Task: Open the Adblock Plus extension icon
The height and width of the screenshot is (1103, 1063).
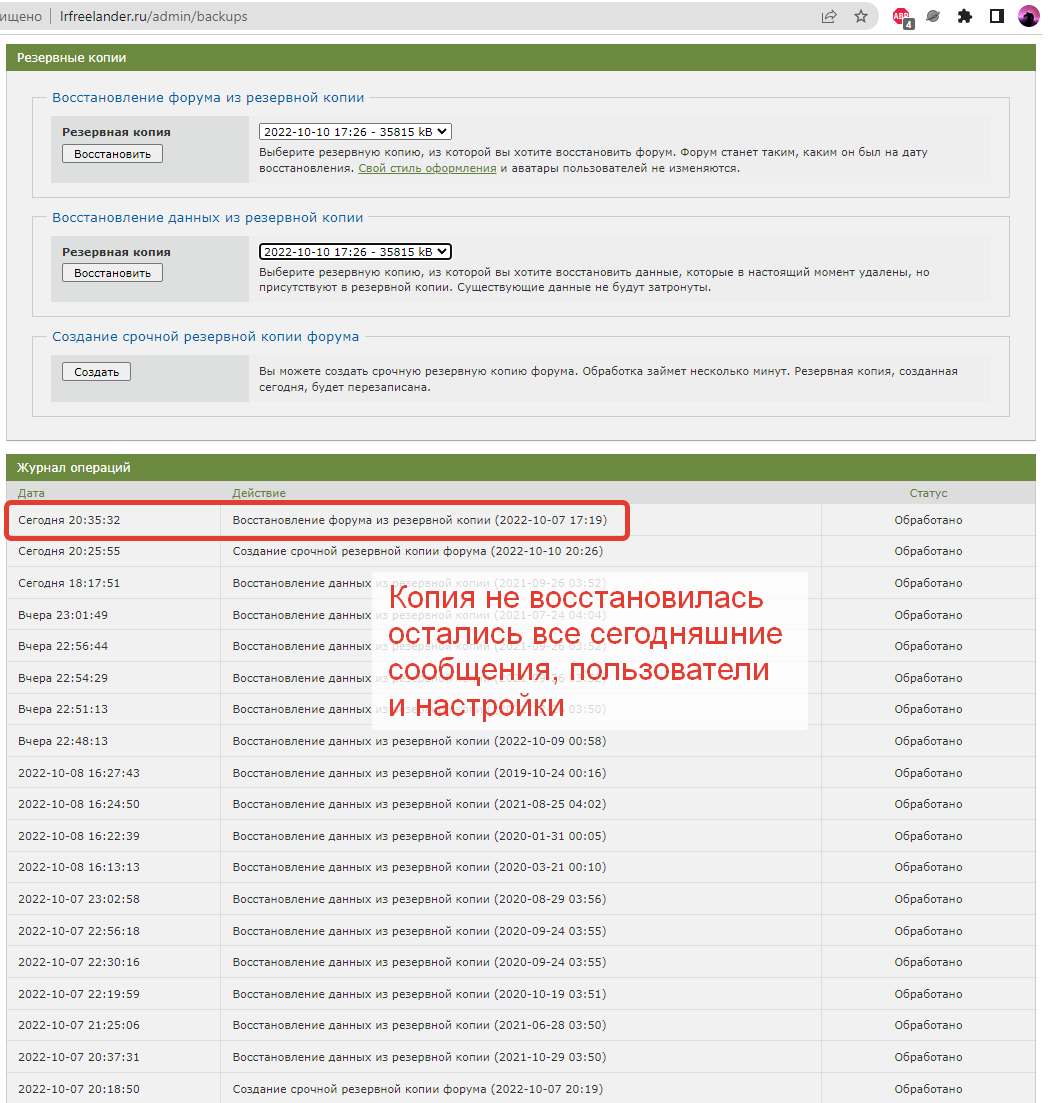Action: (x=901, y=17)
